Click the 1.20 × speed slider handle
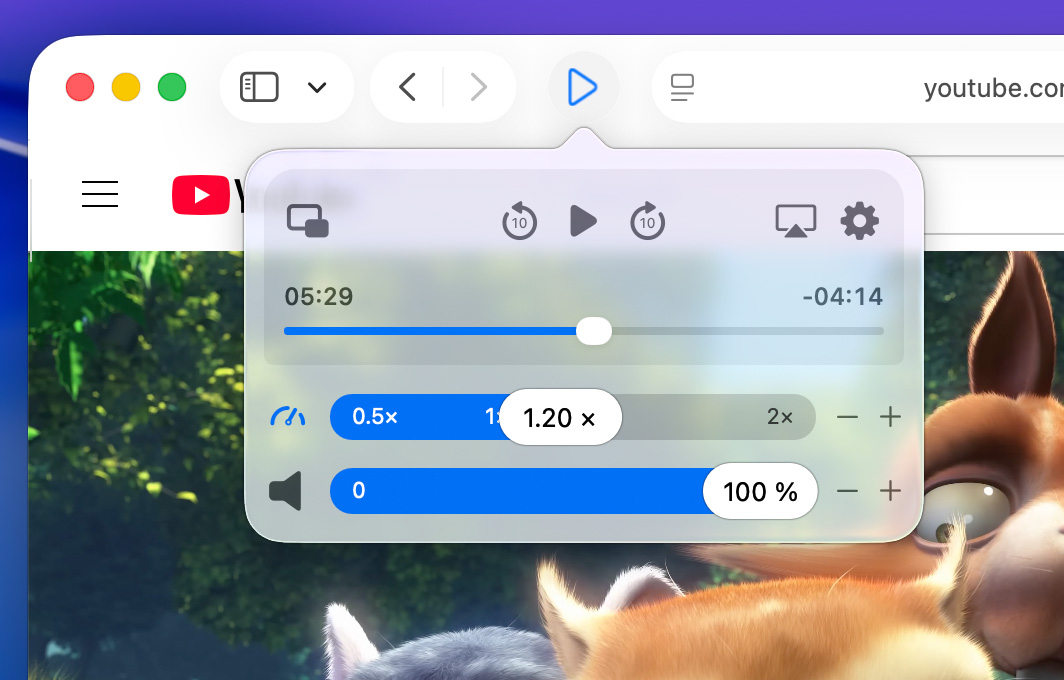The width and height of the screenshot is (1064, 680). [x=560, y=417]
